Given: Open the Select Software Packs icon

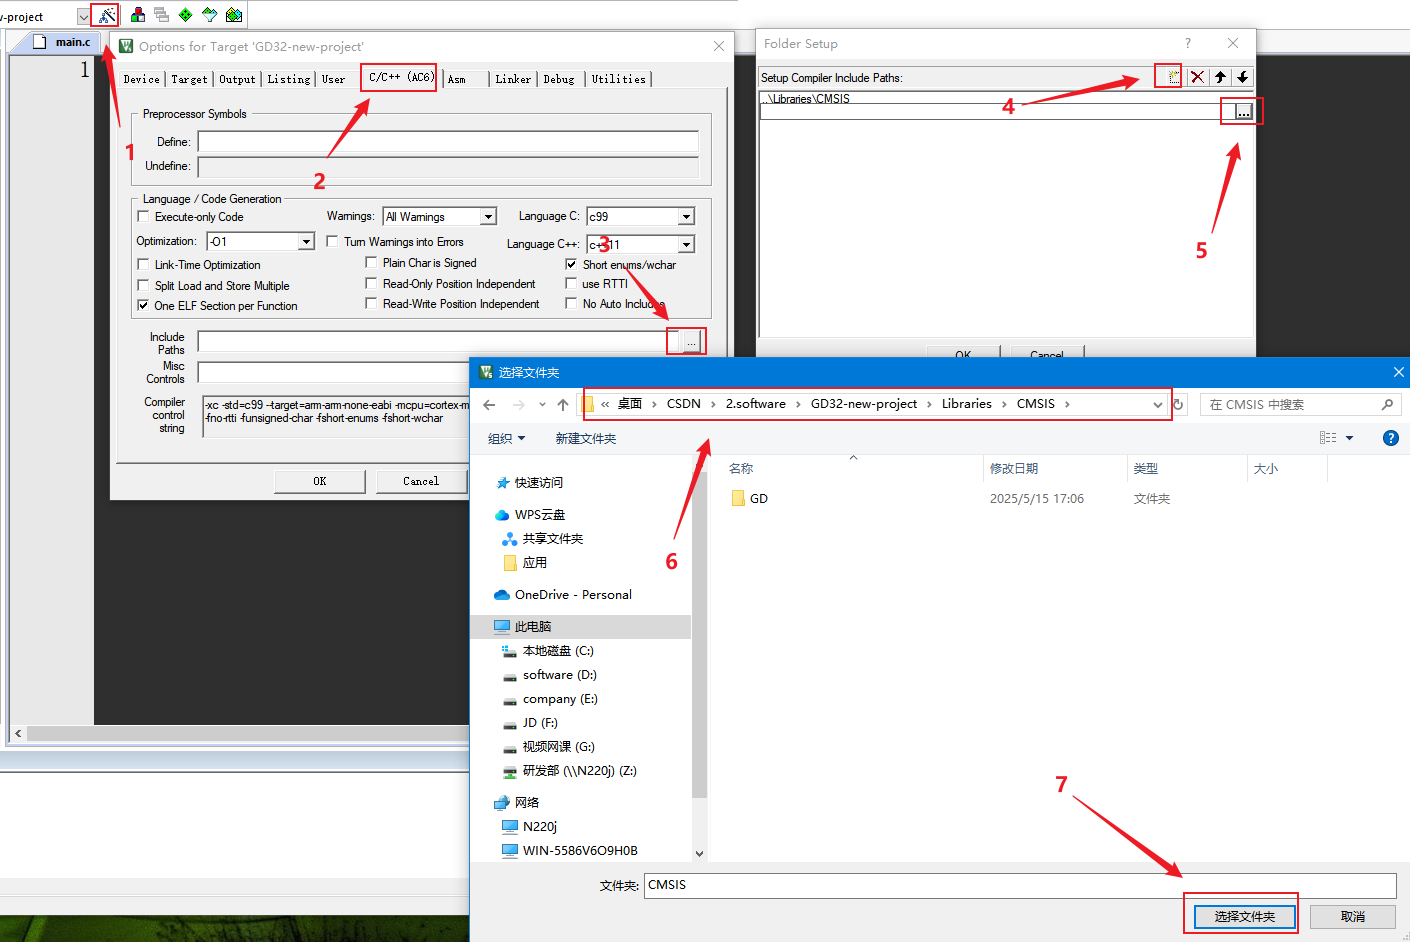Looking at the screenshot, I should click(210, 15).
